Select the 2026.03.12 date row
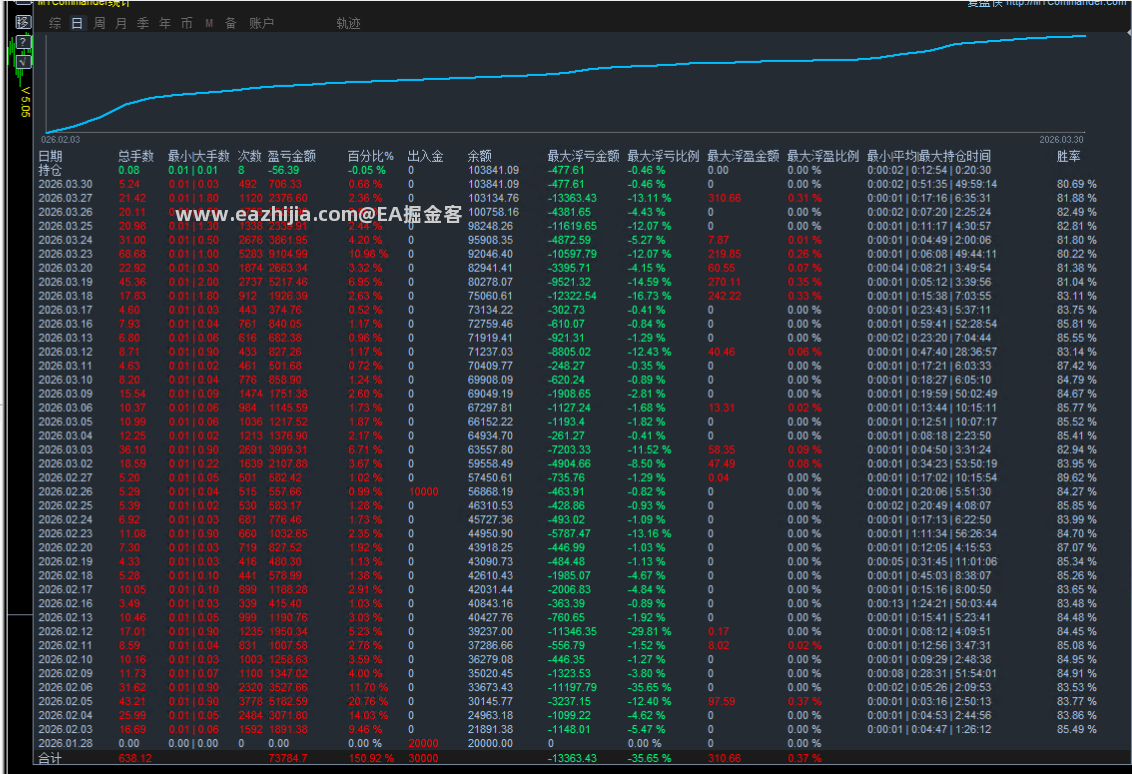This screenshot has width=1132, height=774. (x=567, y=352)
